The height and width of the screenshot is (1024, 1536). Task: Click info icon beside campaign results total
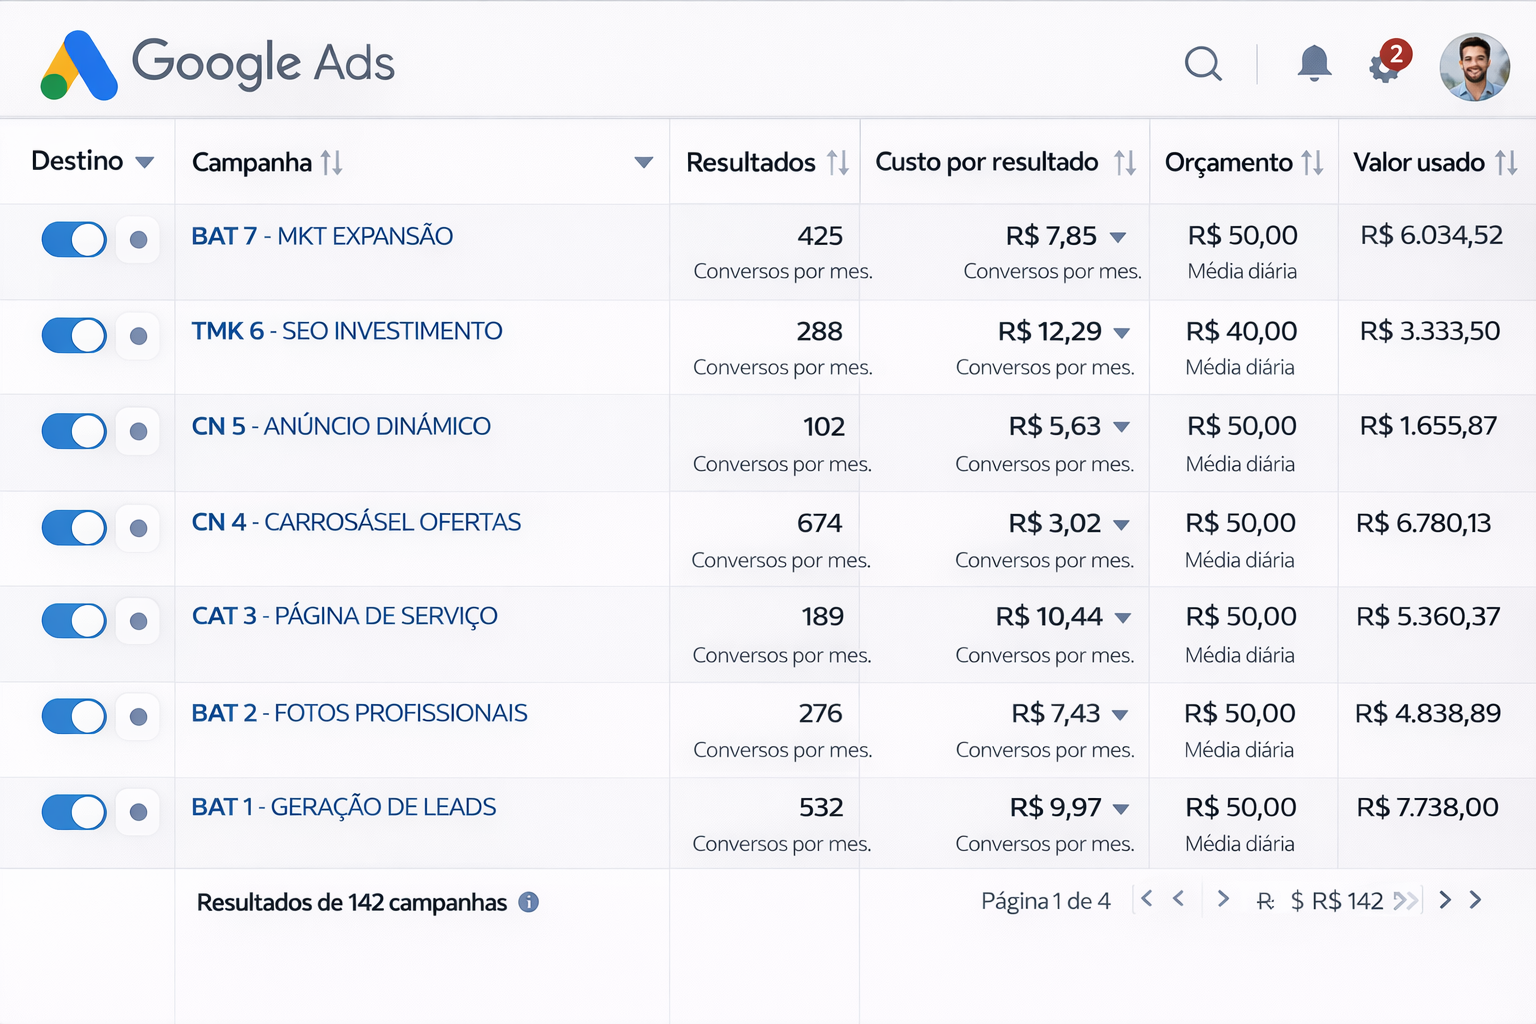(529, 902)
